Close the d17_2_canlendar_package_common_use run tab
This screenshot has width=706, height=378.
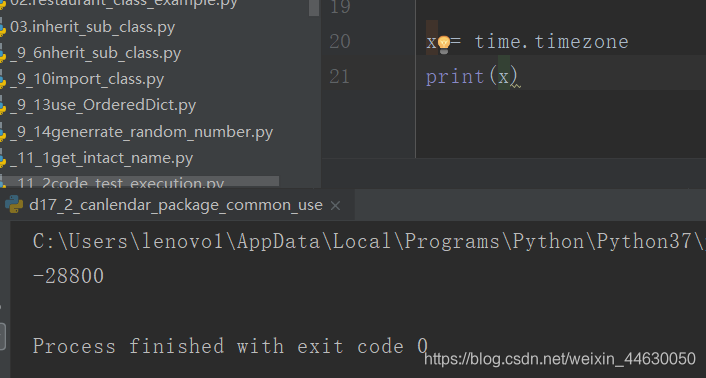click(335, 206)
